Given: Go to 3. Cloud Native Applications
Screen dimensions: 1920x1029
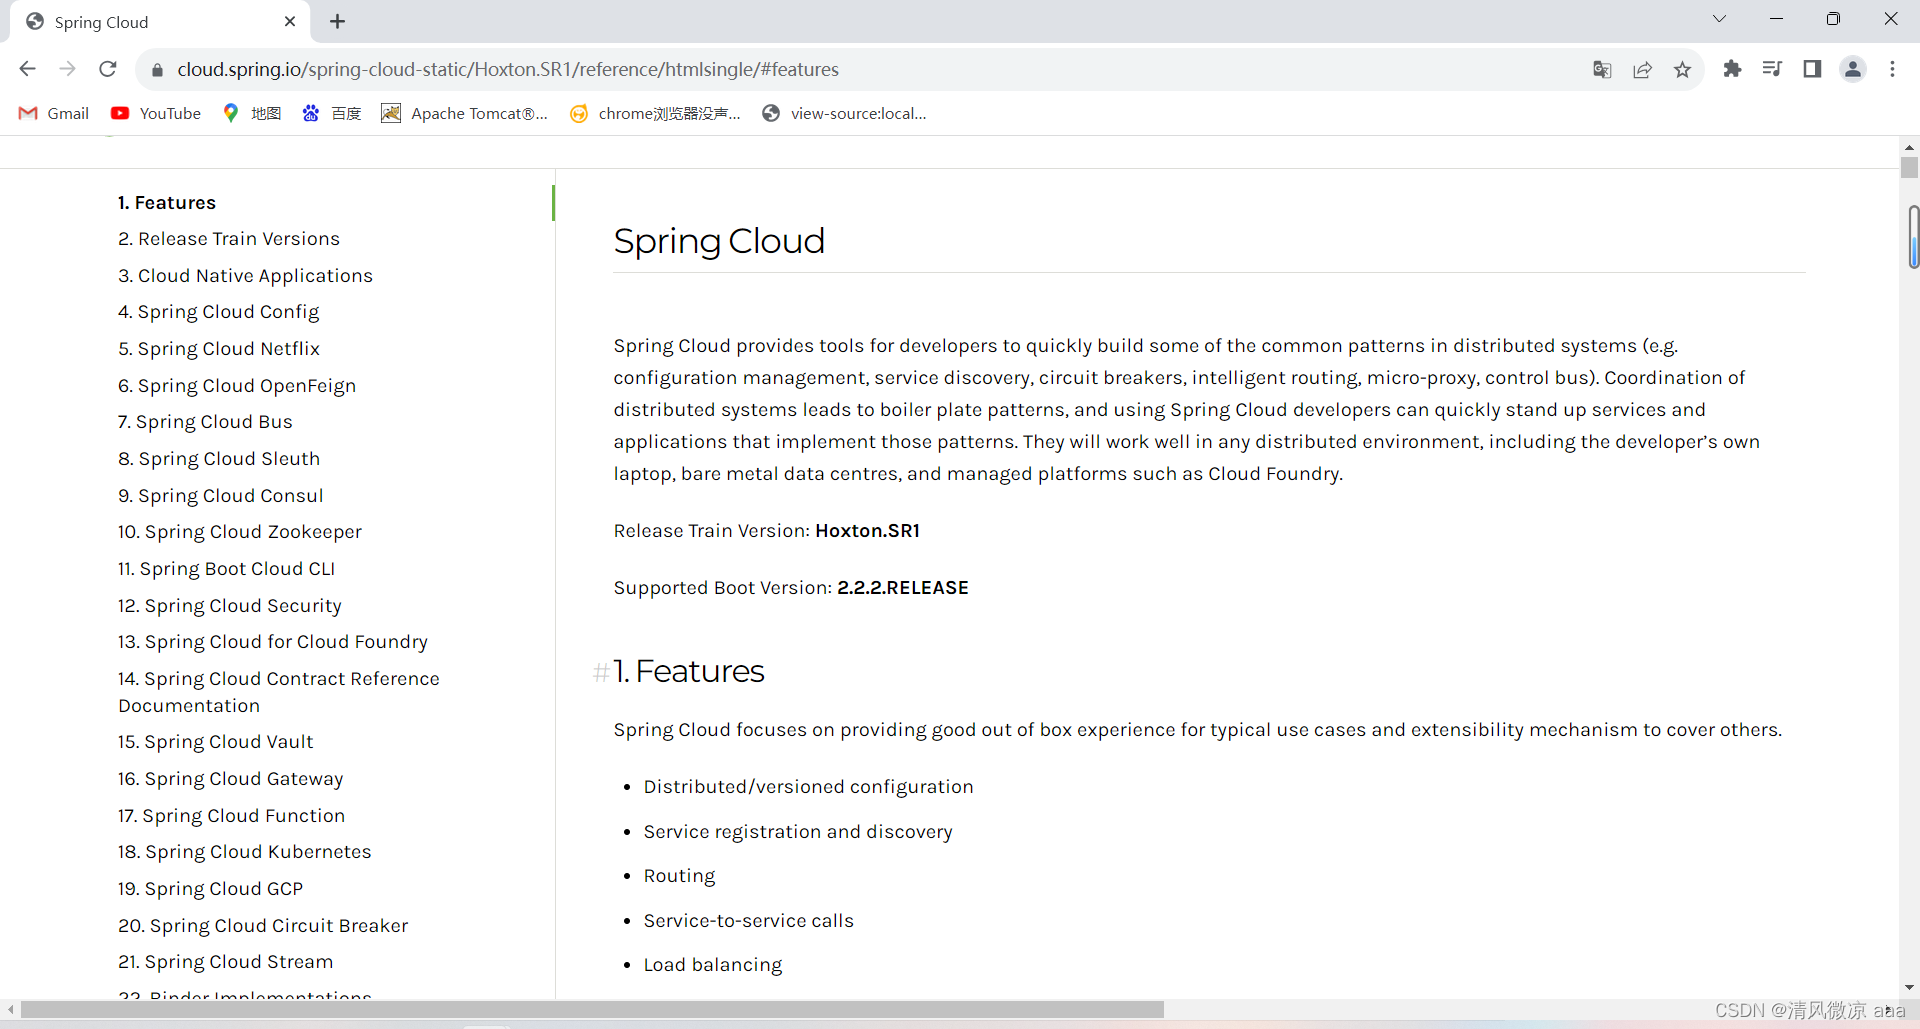Looking at the screenshot, I should [x=245, y=276].
